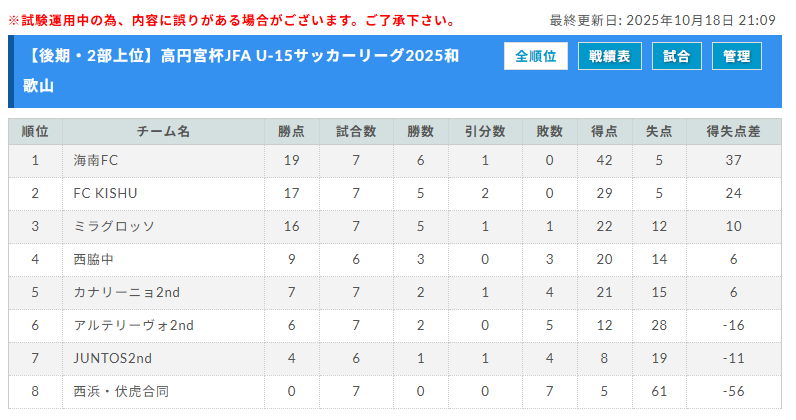The image size is (796, 420).
Task: Open the 管理 tab
Action: pos(736,57)
